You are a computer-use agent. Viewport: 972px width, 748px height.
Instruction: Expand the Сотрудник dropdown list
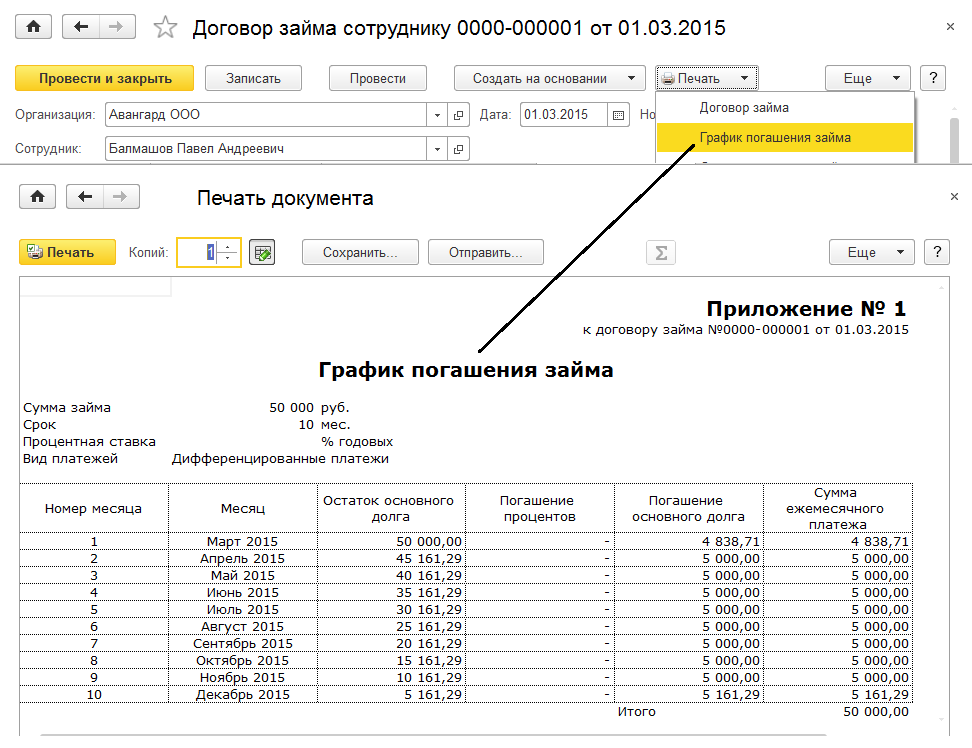(x=437, y=149)
